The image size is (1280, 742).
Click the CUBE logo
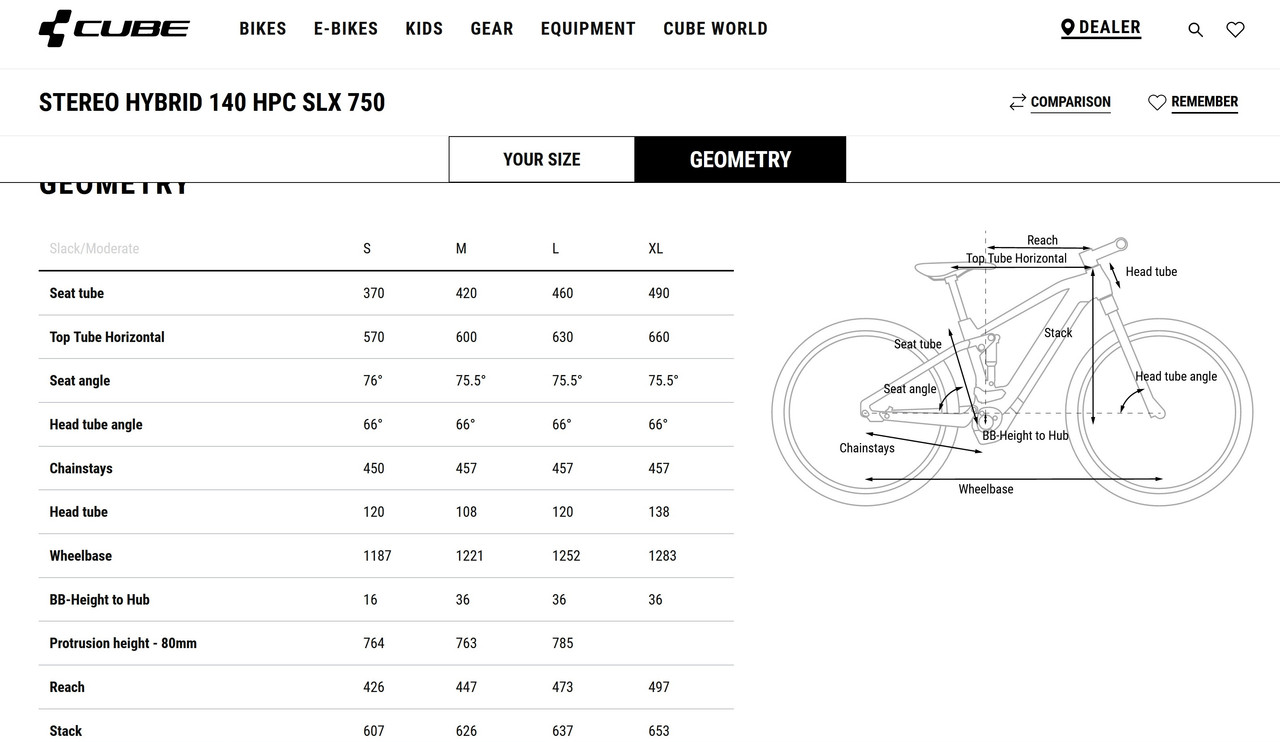114,29
